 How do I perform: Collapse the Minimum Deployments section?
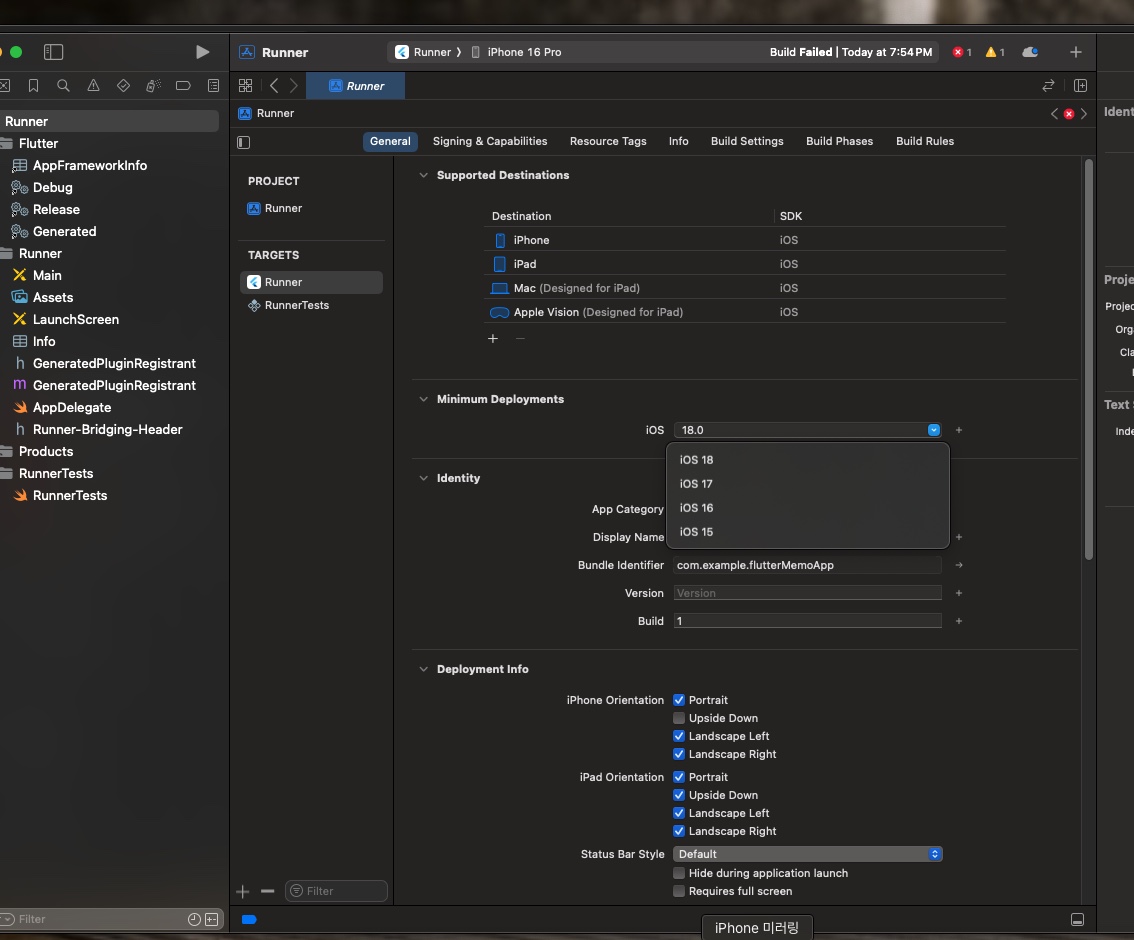click(424, 399)
